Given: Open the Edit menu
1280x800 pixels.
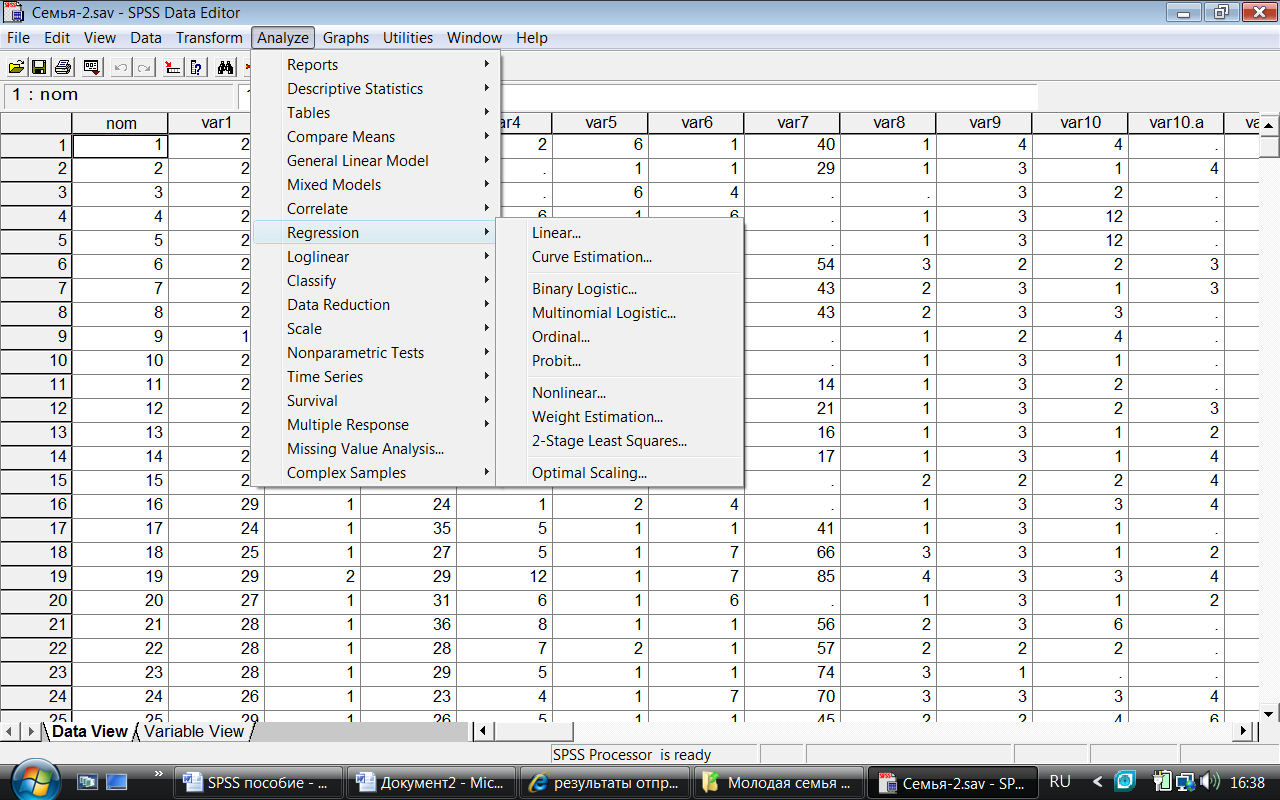Looking at the screenshot, I should click(57, 38).
